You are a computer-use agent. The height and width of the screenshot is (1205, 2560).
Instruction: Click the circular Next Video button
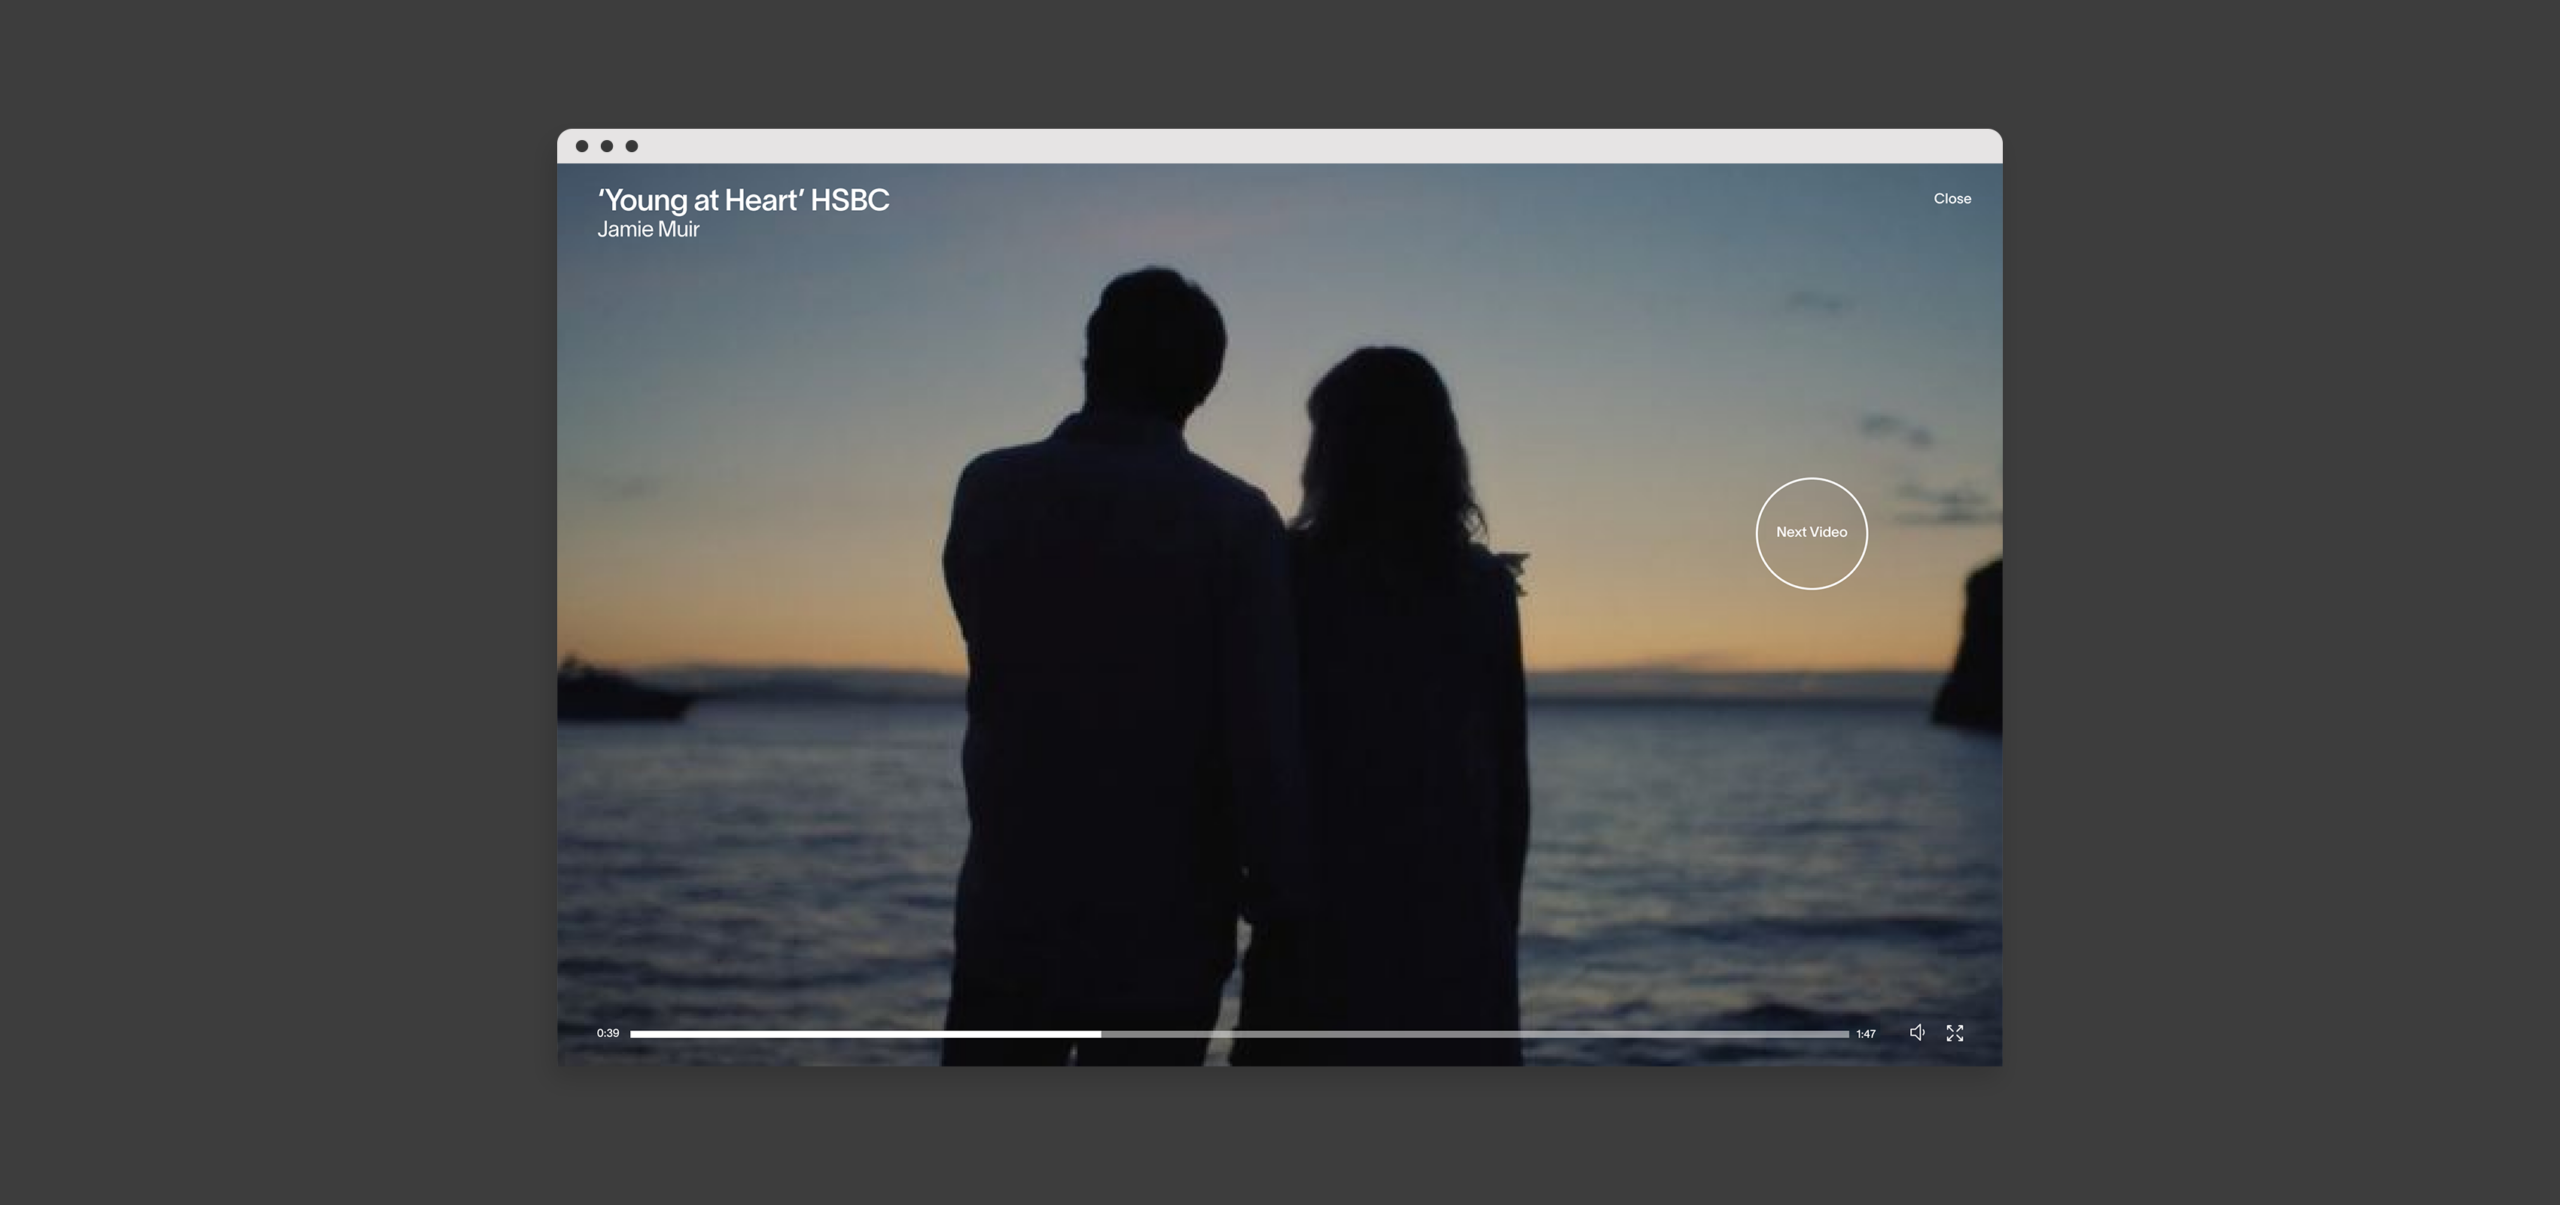(1811, 533)
